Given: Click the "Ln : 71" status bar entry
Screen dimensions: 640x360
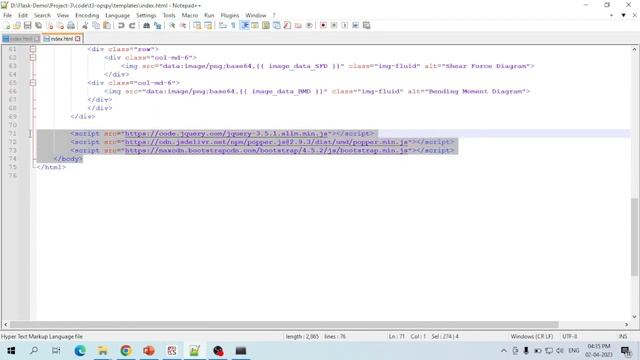Looking at the screenshot, I should click(396, 336).
